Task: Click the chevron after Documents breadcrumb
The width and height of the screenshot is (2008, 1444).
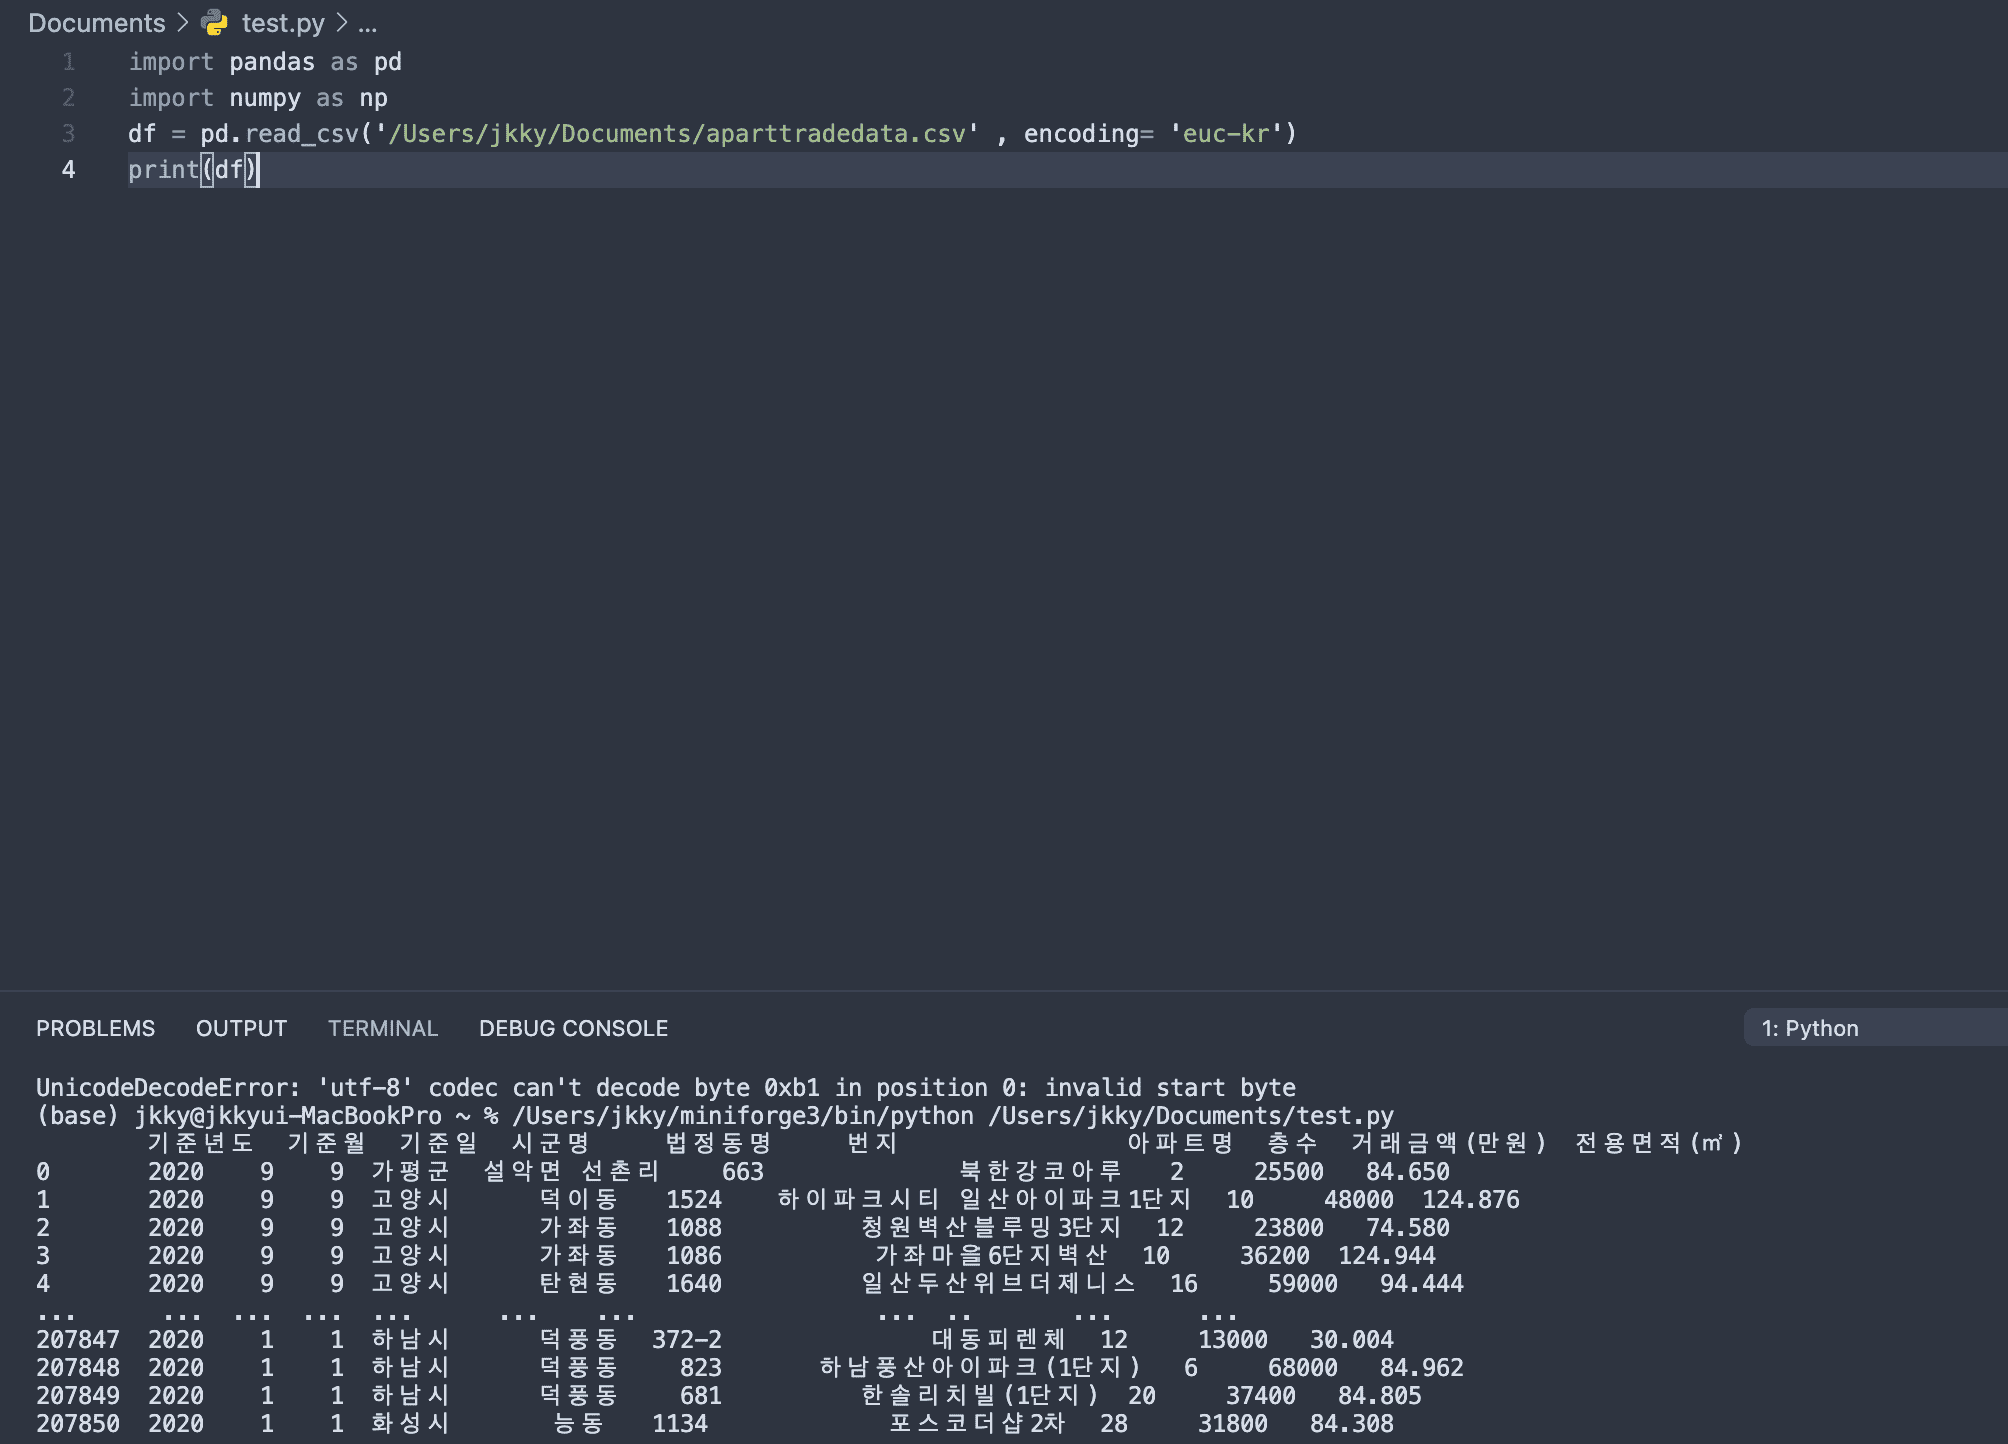Action: (x=183, y=22)
